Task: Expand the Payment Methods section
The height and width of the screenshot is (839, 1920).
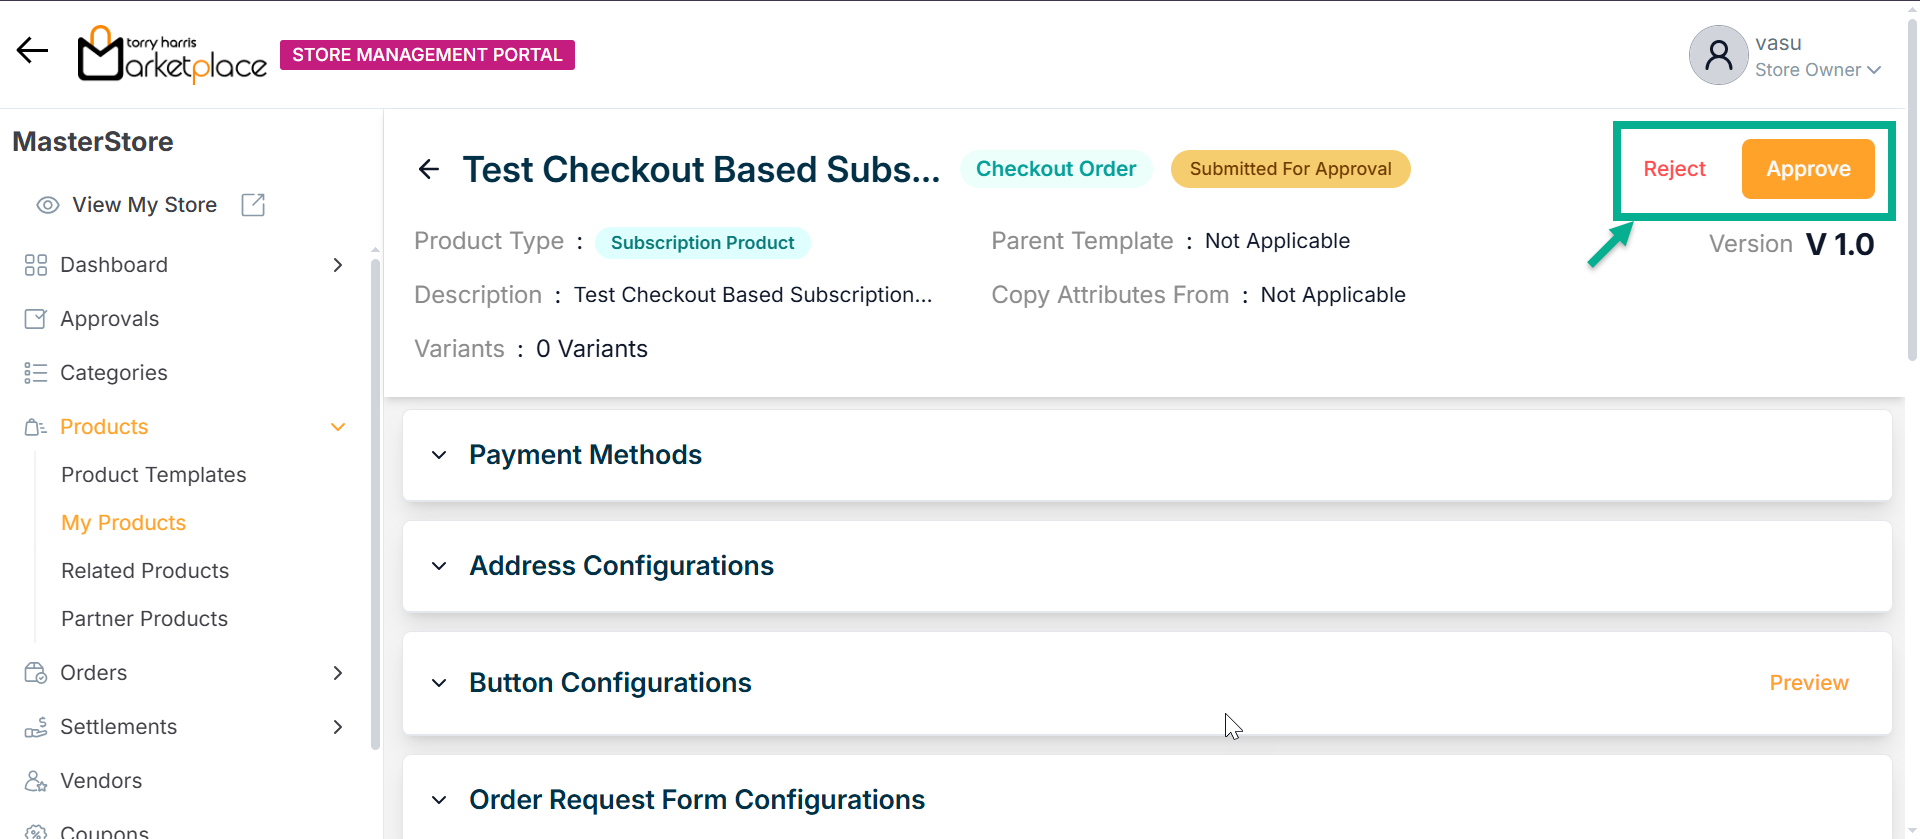Action: 439,455
